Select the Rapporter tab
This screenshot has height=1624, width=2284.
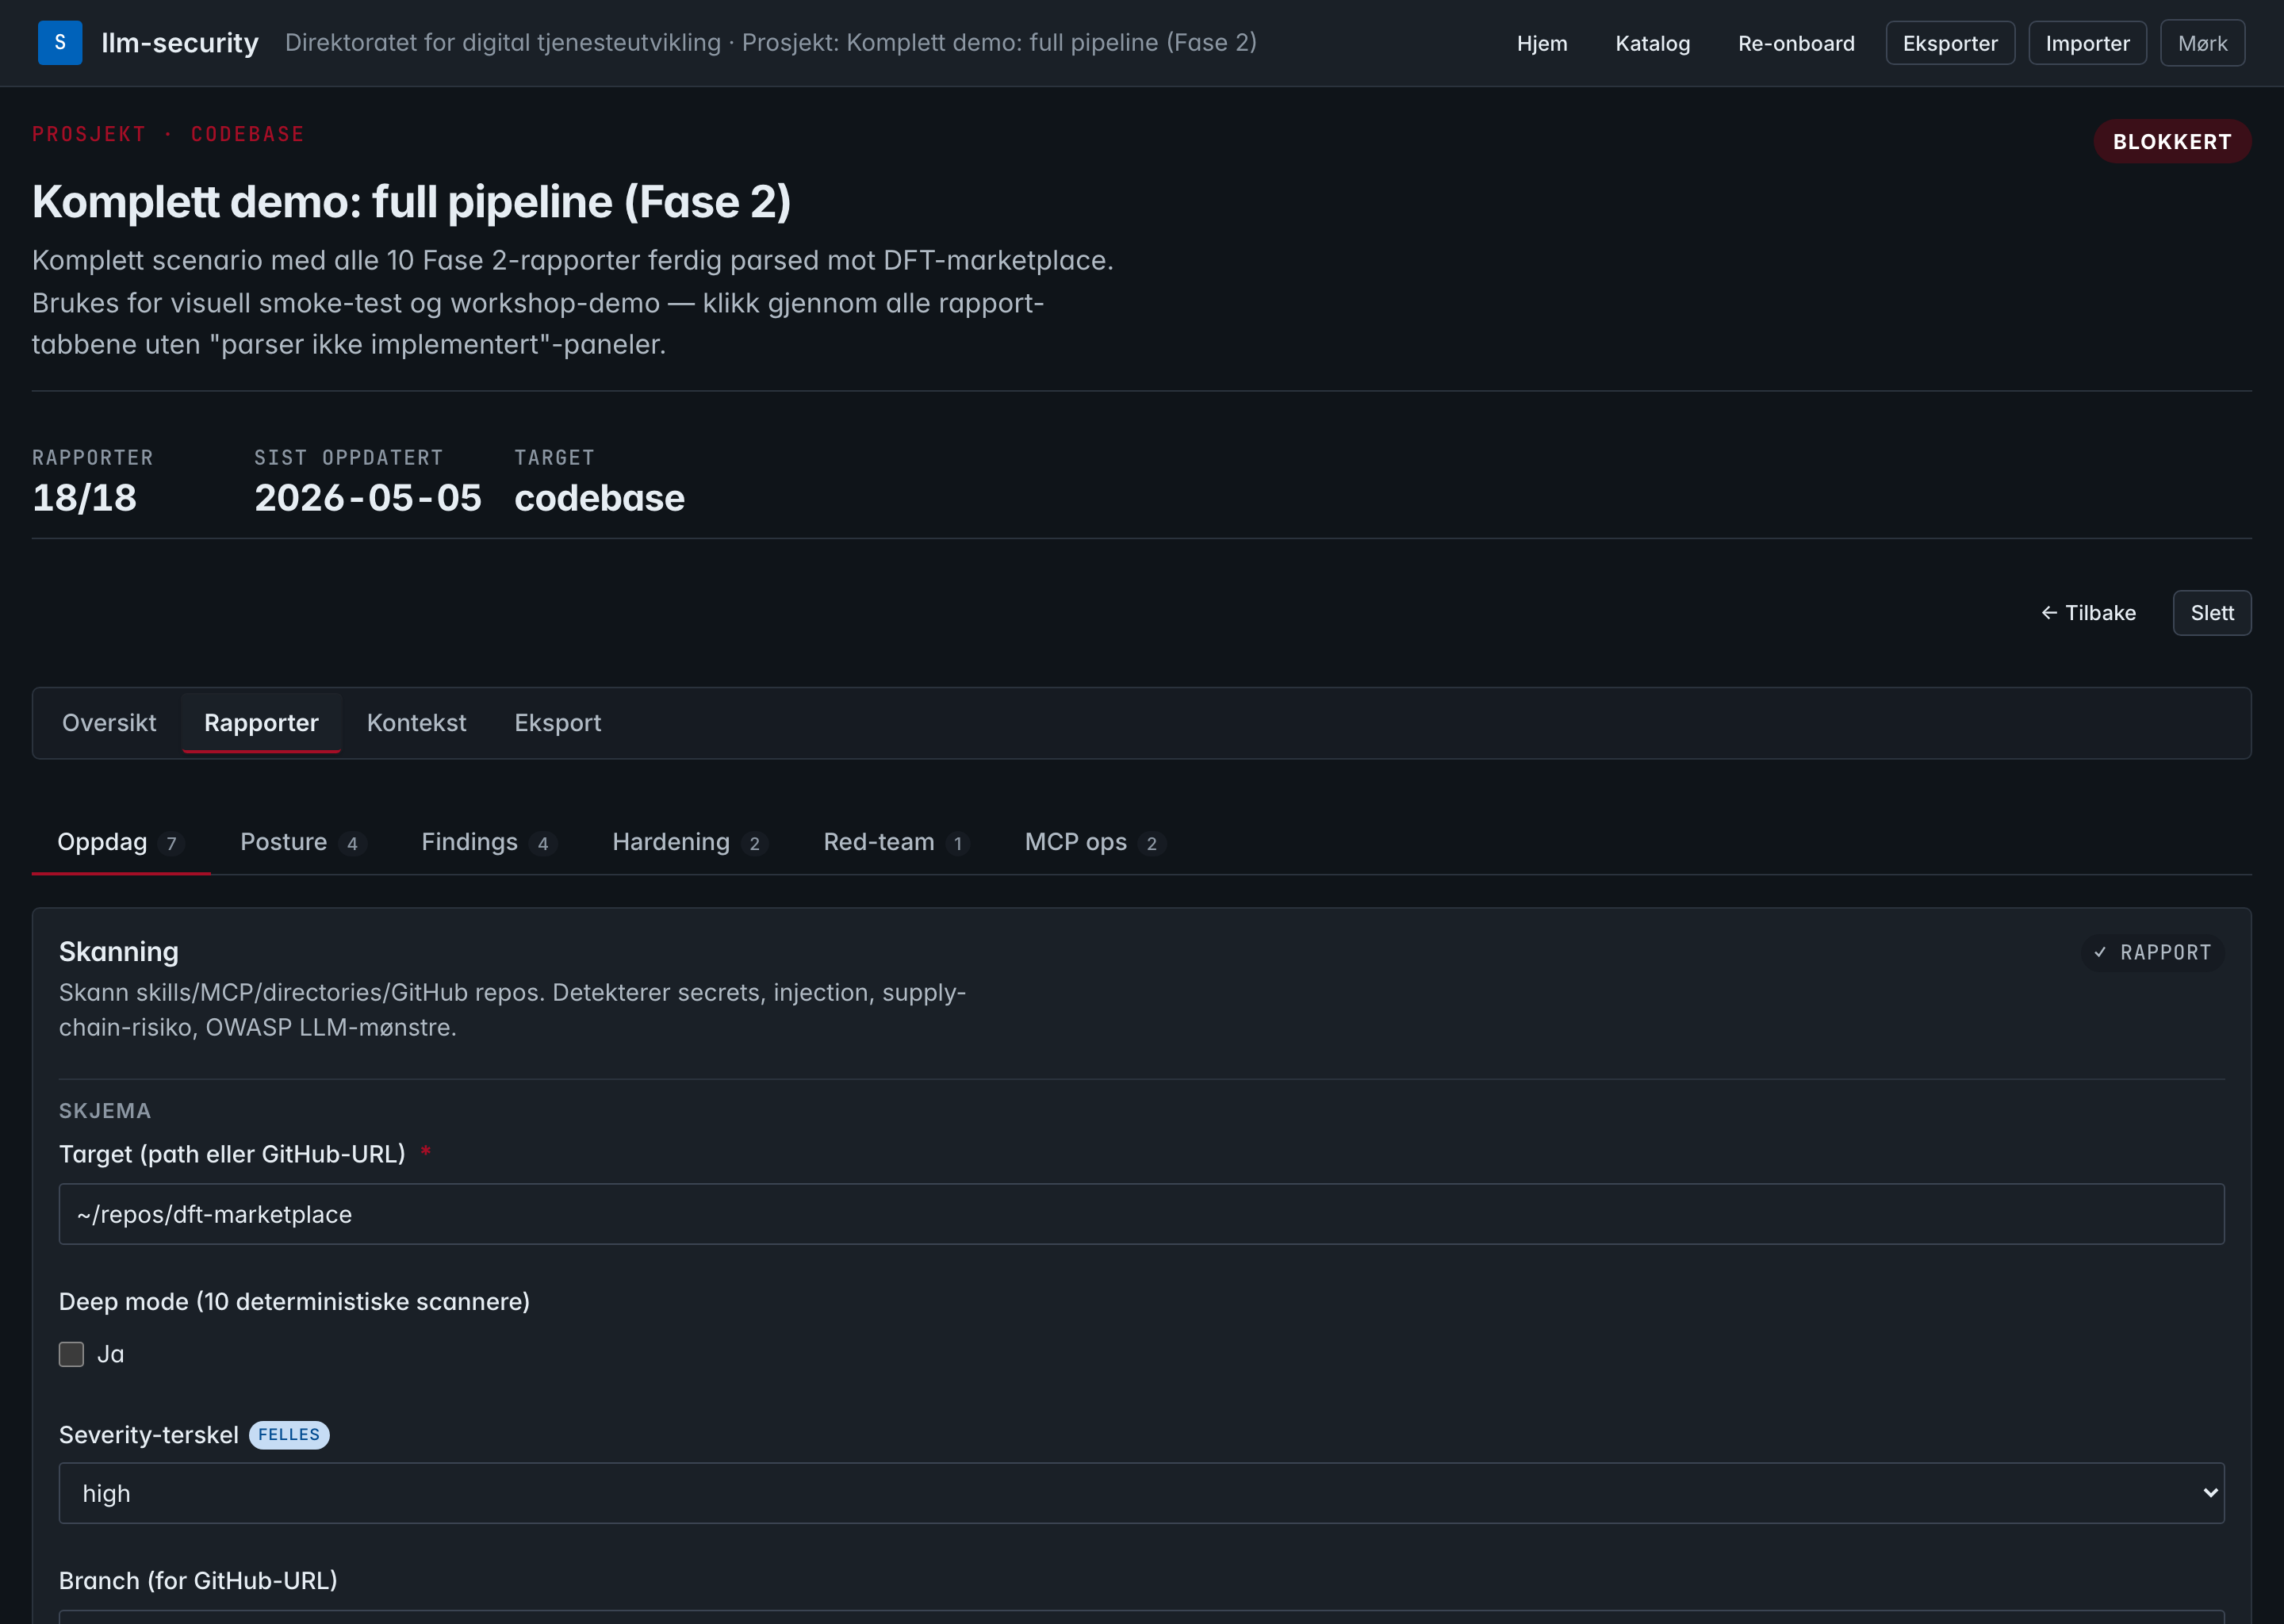[261, 723]
